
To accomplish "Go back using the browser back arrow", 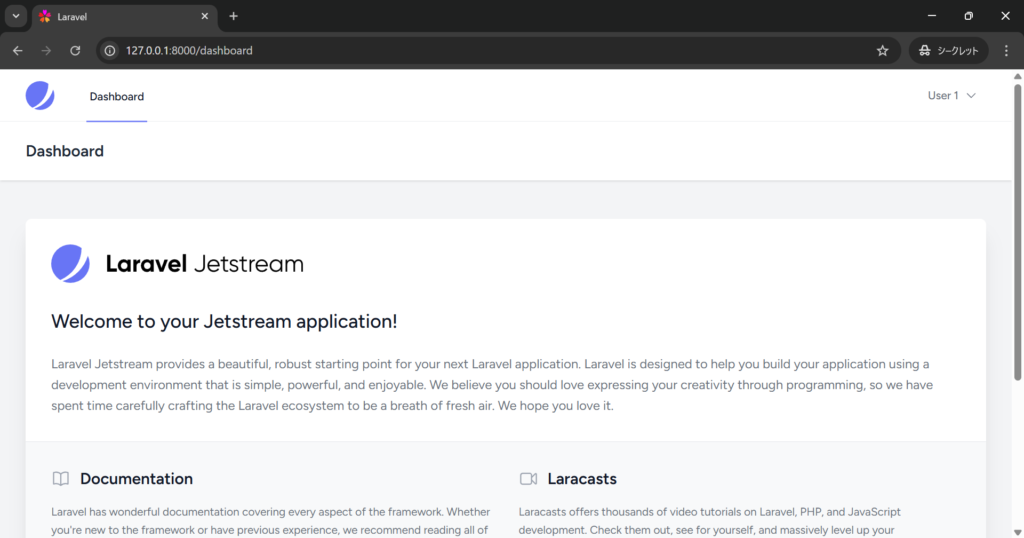I will tap(18, 50).
